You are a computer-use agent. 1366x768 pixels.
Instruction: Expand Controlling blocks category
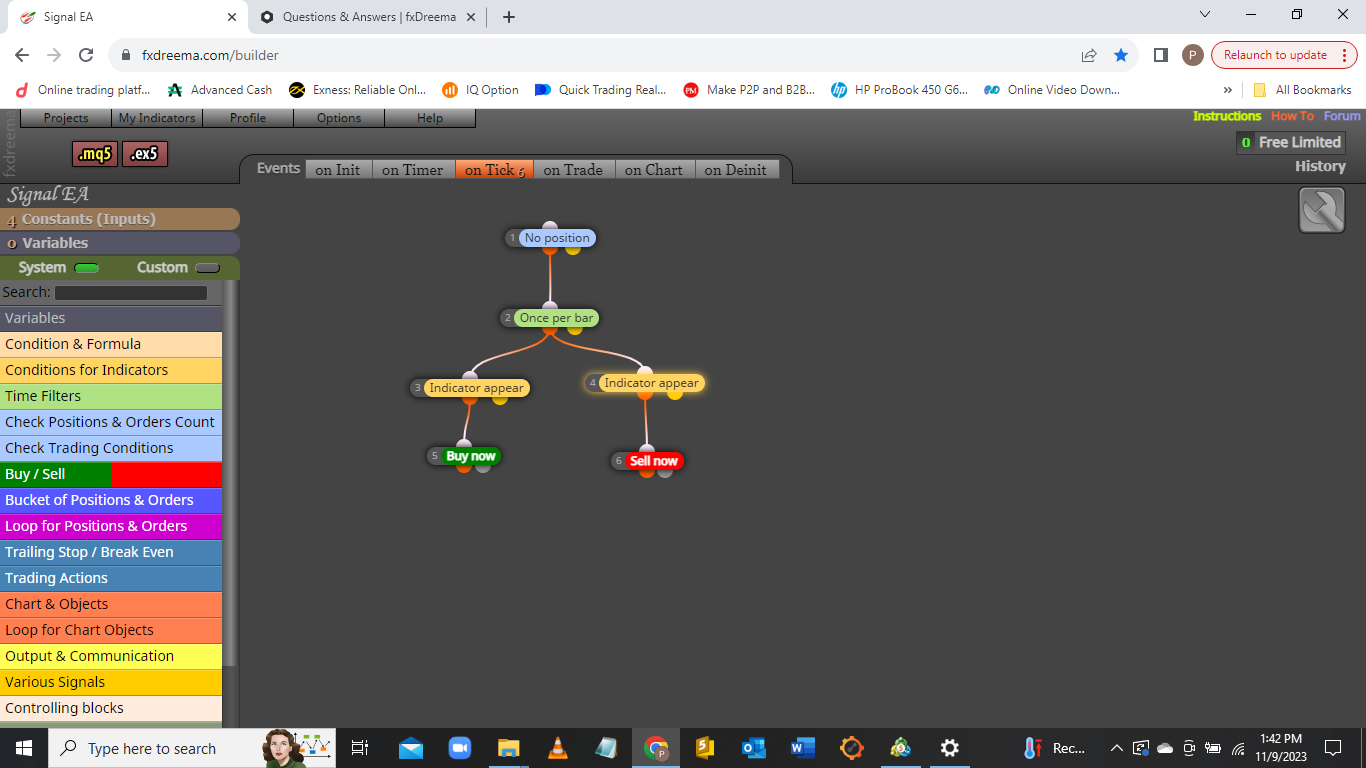[111, 708]
